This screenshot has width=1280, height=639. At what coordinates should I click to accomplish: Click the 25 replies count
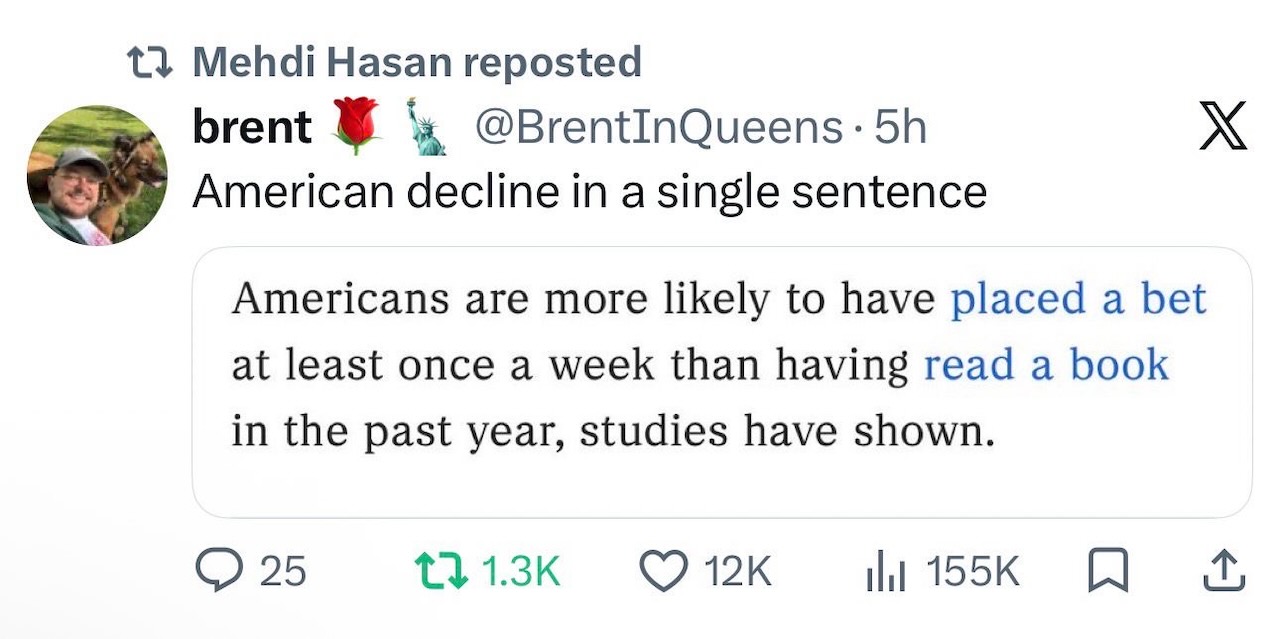[282, 572]
